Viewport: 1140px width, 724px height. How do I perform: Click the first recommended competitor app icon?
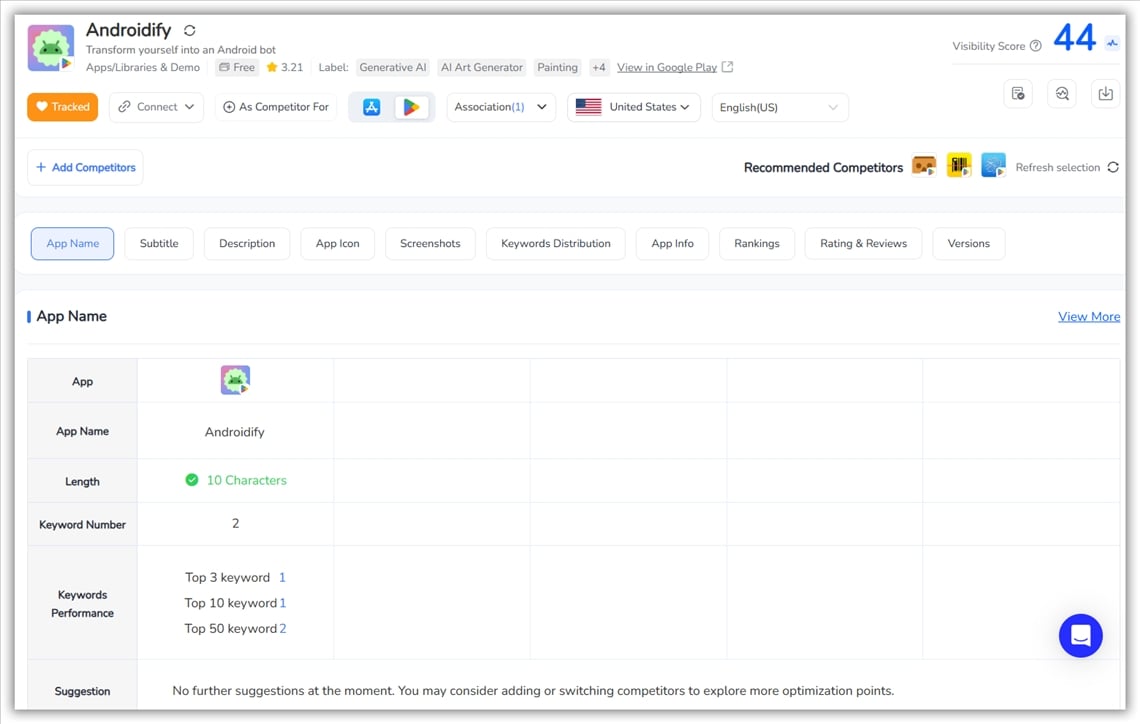click(924, 167)
